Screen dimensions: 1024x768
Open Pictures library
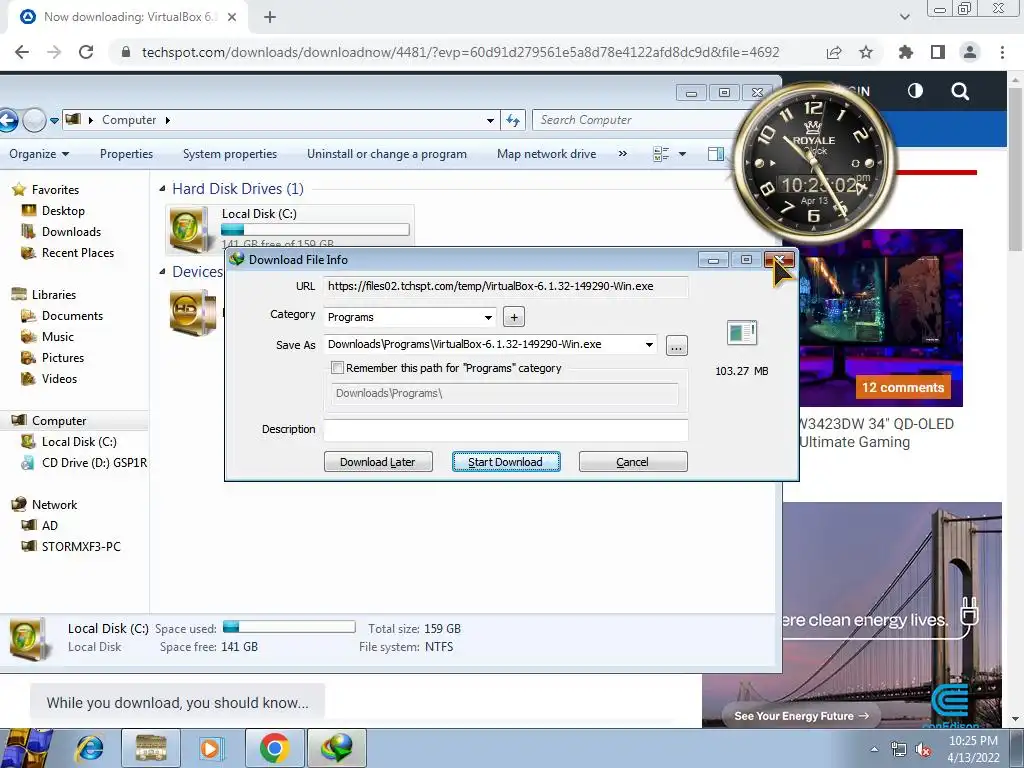[63, 357]
